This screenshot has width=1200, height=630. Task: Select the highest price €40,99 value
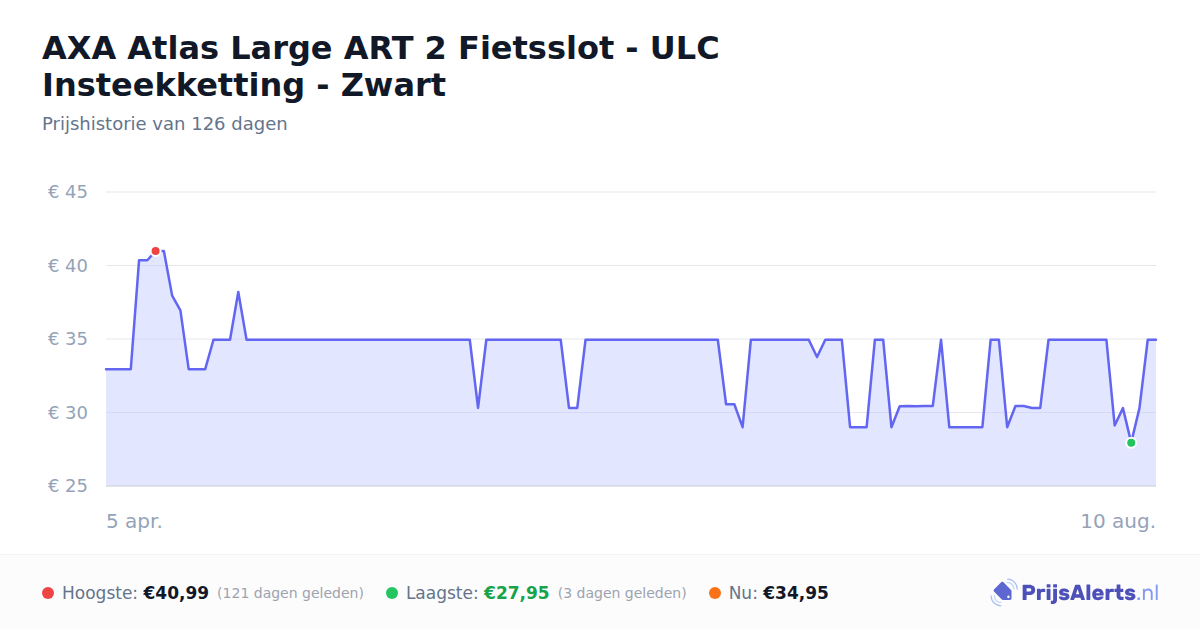(x=176, y=593)
